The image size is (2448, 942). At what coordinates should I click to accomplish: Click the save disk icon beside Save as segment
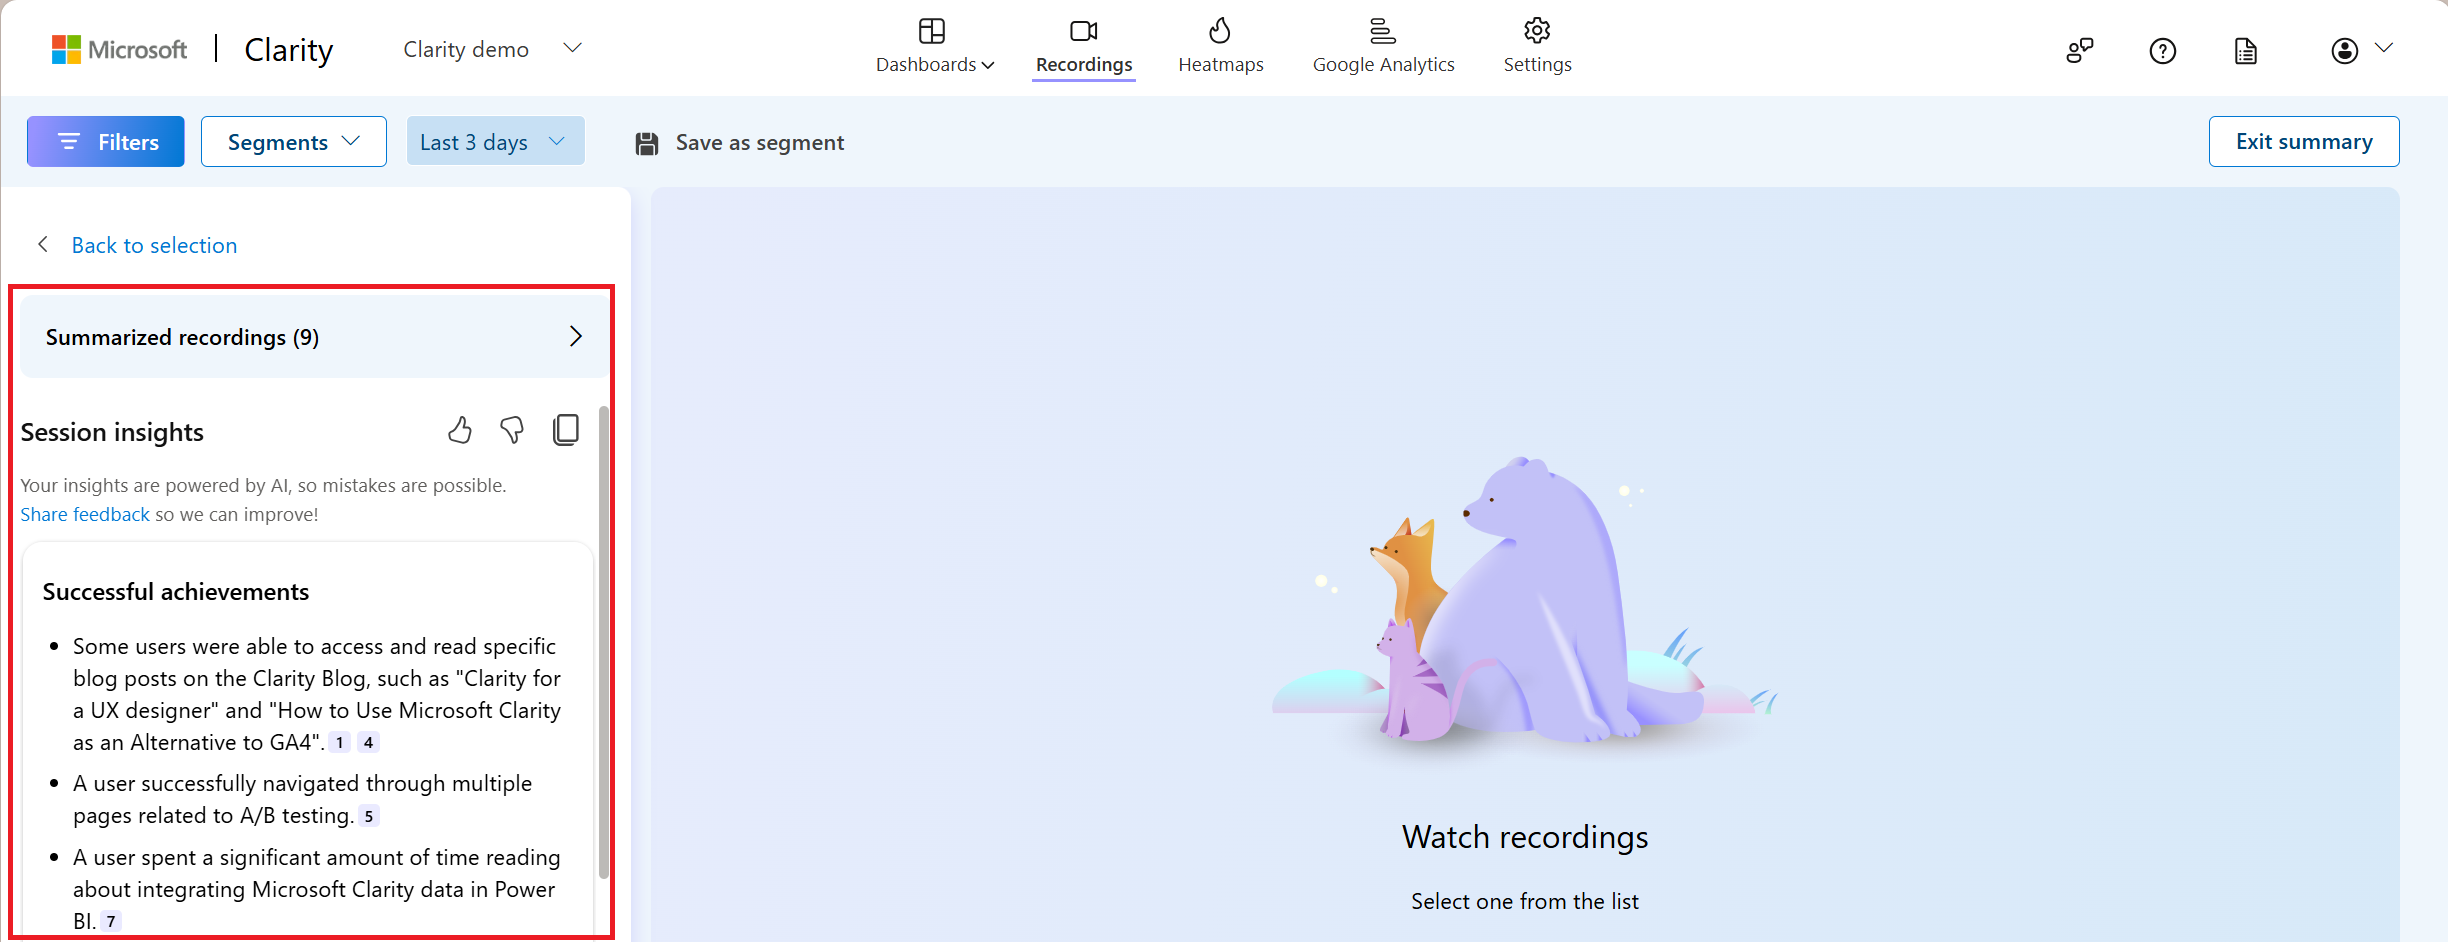(x=647, y=143)
